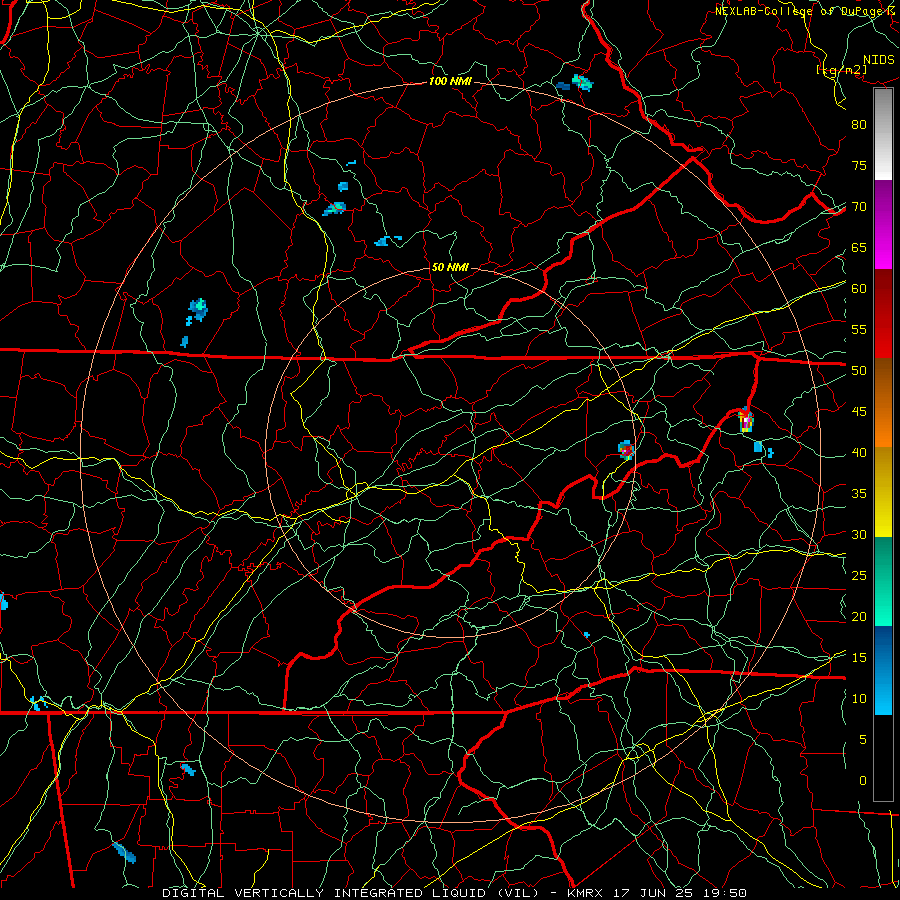Click the 0 value on the scale
Screen dimensions: 900x900
point(863,781)
